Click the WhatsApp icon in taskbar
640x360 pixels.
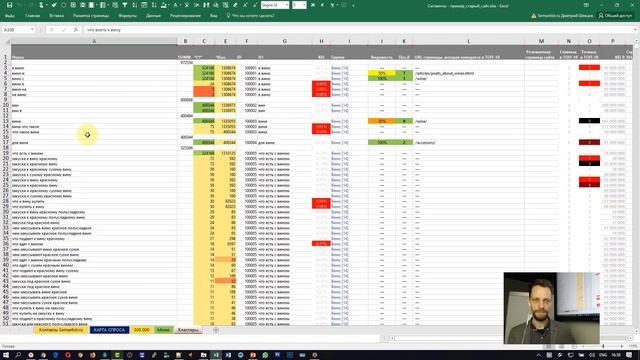point(265,355)
